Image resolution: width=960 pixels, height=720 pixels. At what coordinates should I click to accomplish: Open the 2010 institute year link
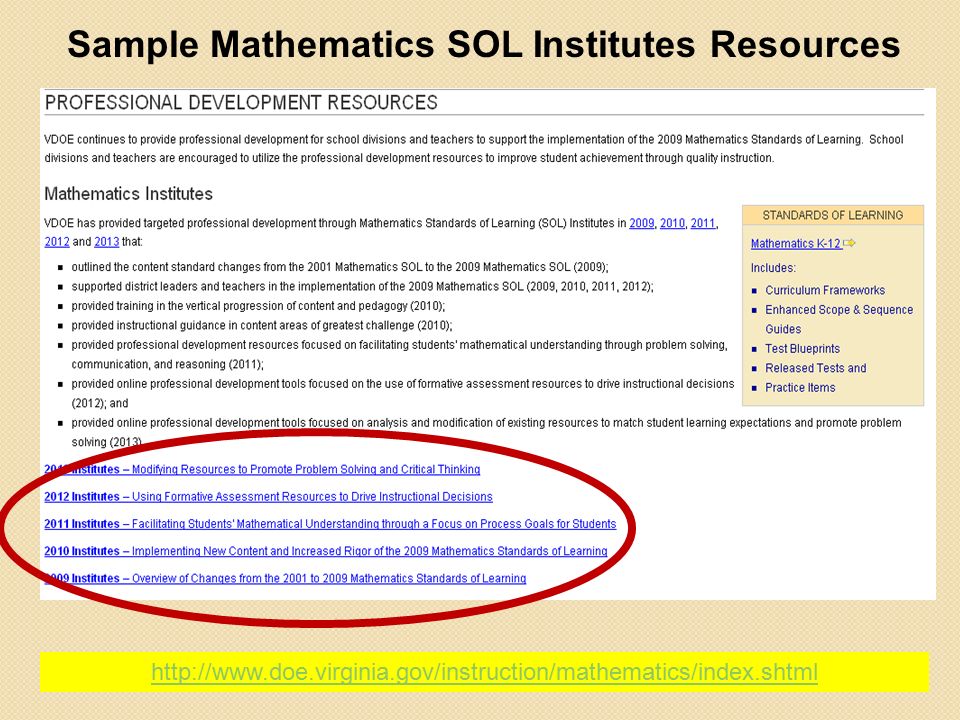tap(672, 223)
